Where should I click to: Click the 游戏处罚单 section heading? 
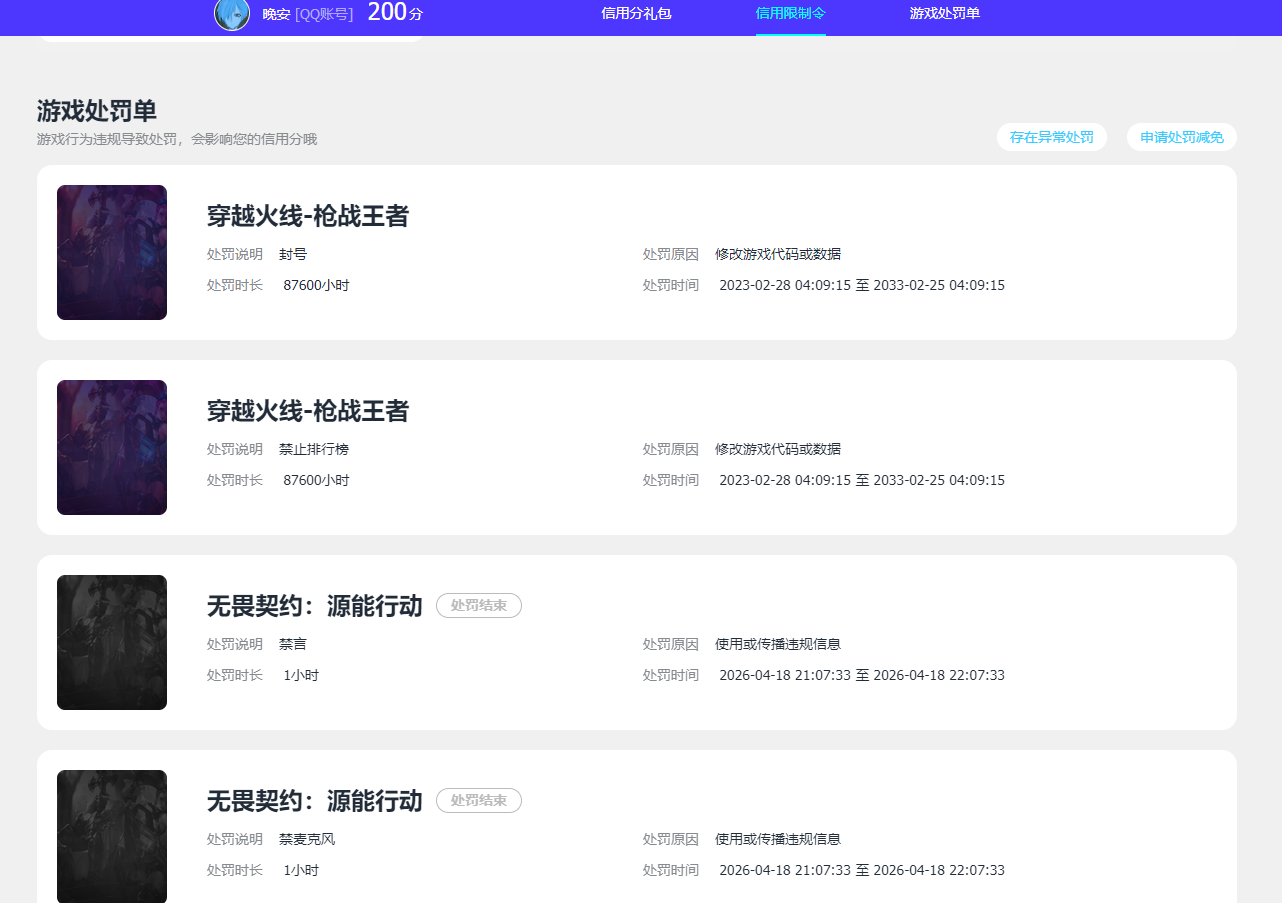pyautogui.click(x=97, y=111)
